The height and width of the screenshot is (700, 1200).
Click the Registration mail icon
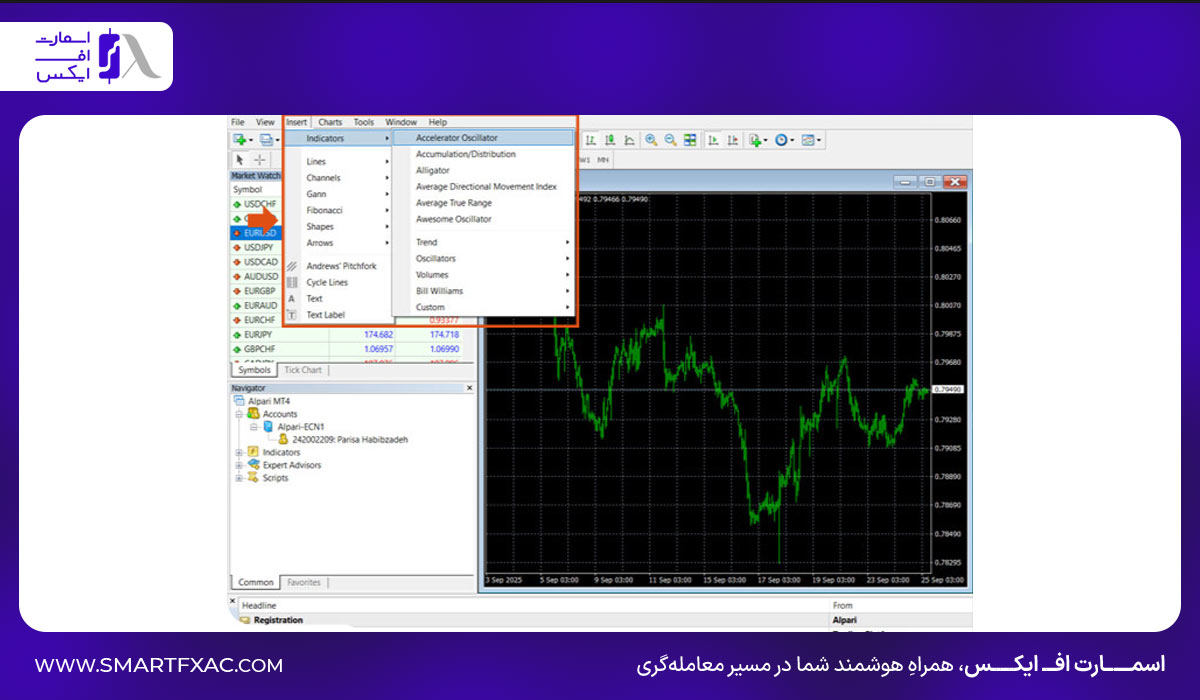coord(245,620)
